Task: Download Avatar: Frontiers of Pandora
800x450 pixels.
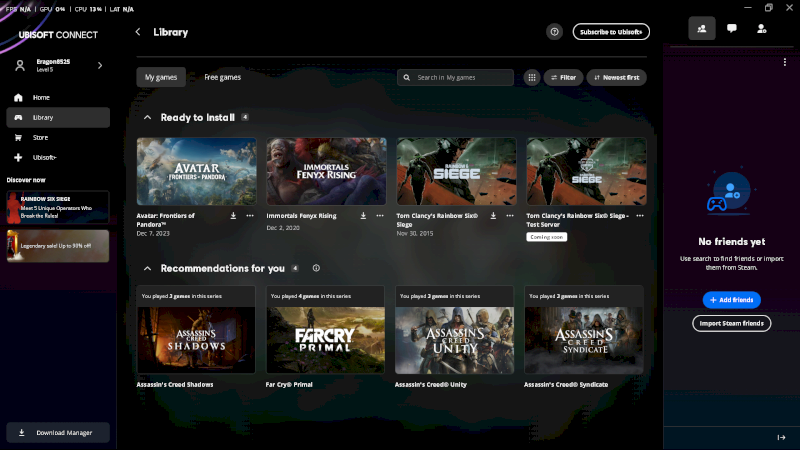Action: pyautogui.click(x=233, y=216)
